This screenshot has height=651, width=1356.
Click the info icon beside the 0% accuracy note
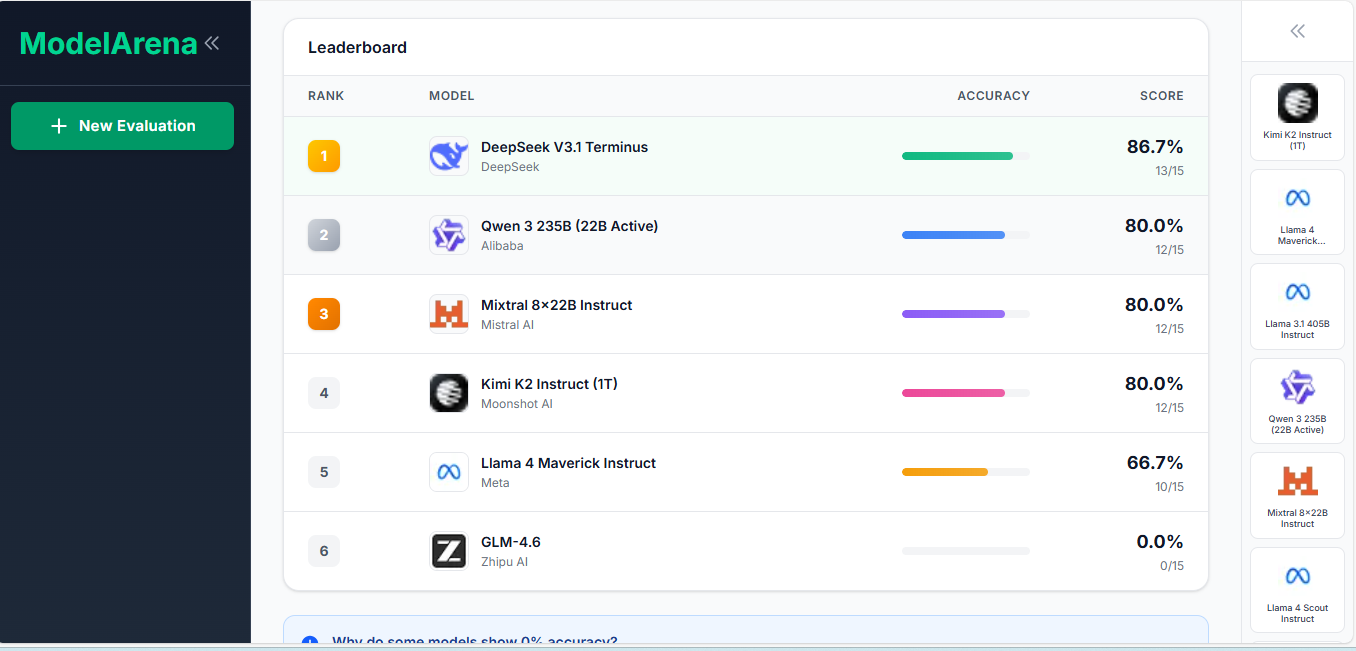point(310,642)
